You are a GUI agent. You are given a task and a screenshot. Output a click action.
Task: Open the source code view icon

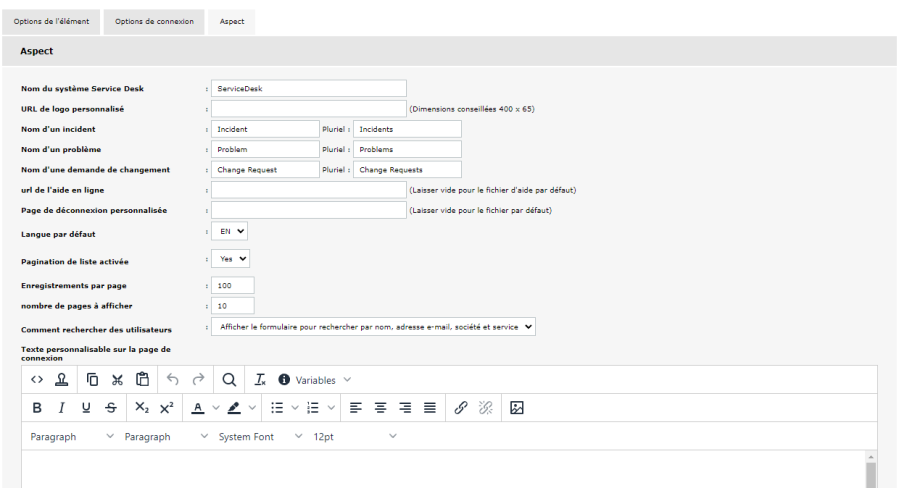[x=37, y=380]
